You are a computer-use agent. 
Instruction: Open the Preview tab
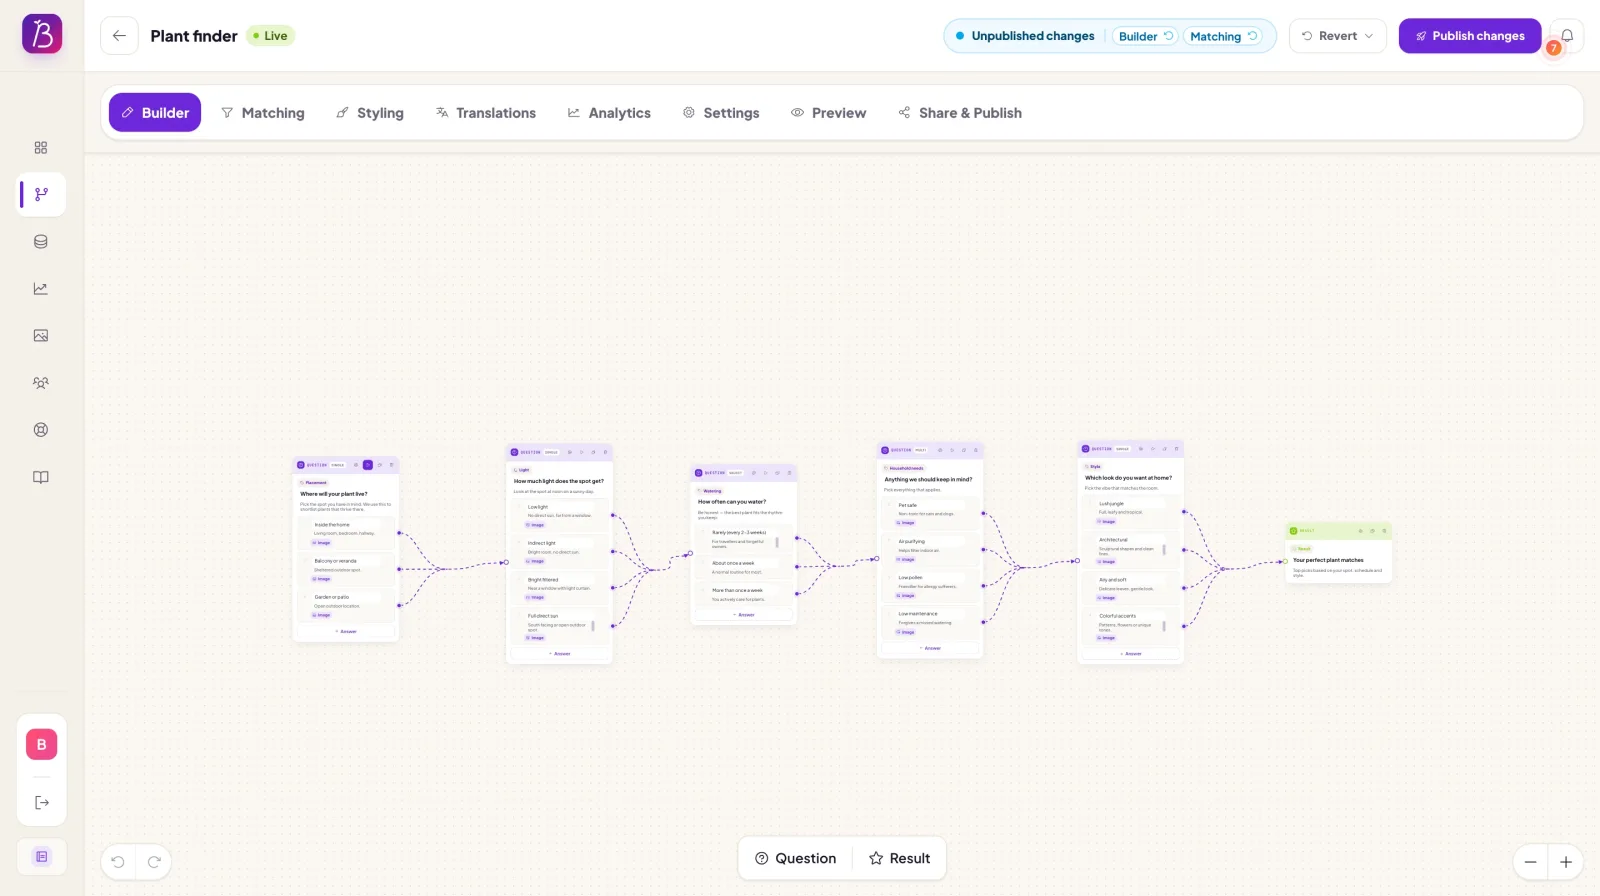click(x=829, y=113)
